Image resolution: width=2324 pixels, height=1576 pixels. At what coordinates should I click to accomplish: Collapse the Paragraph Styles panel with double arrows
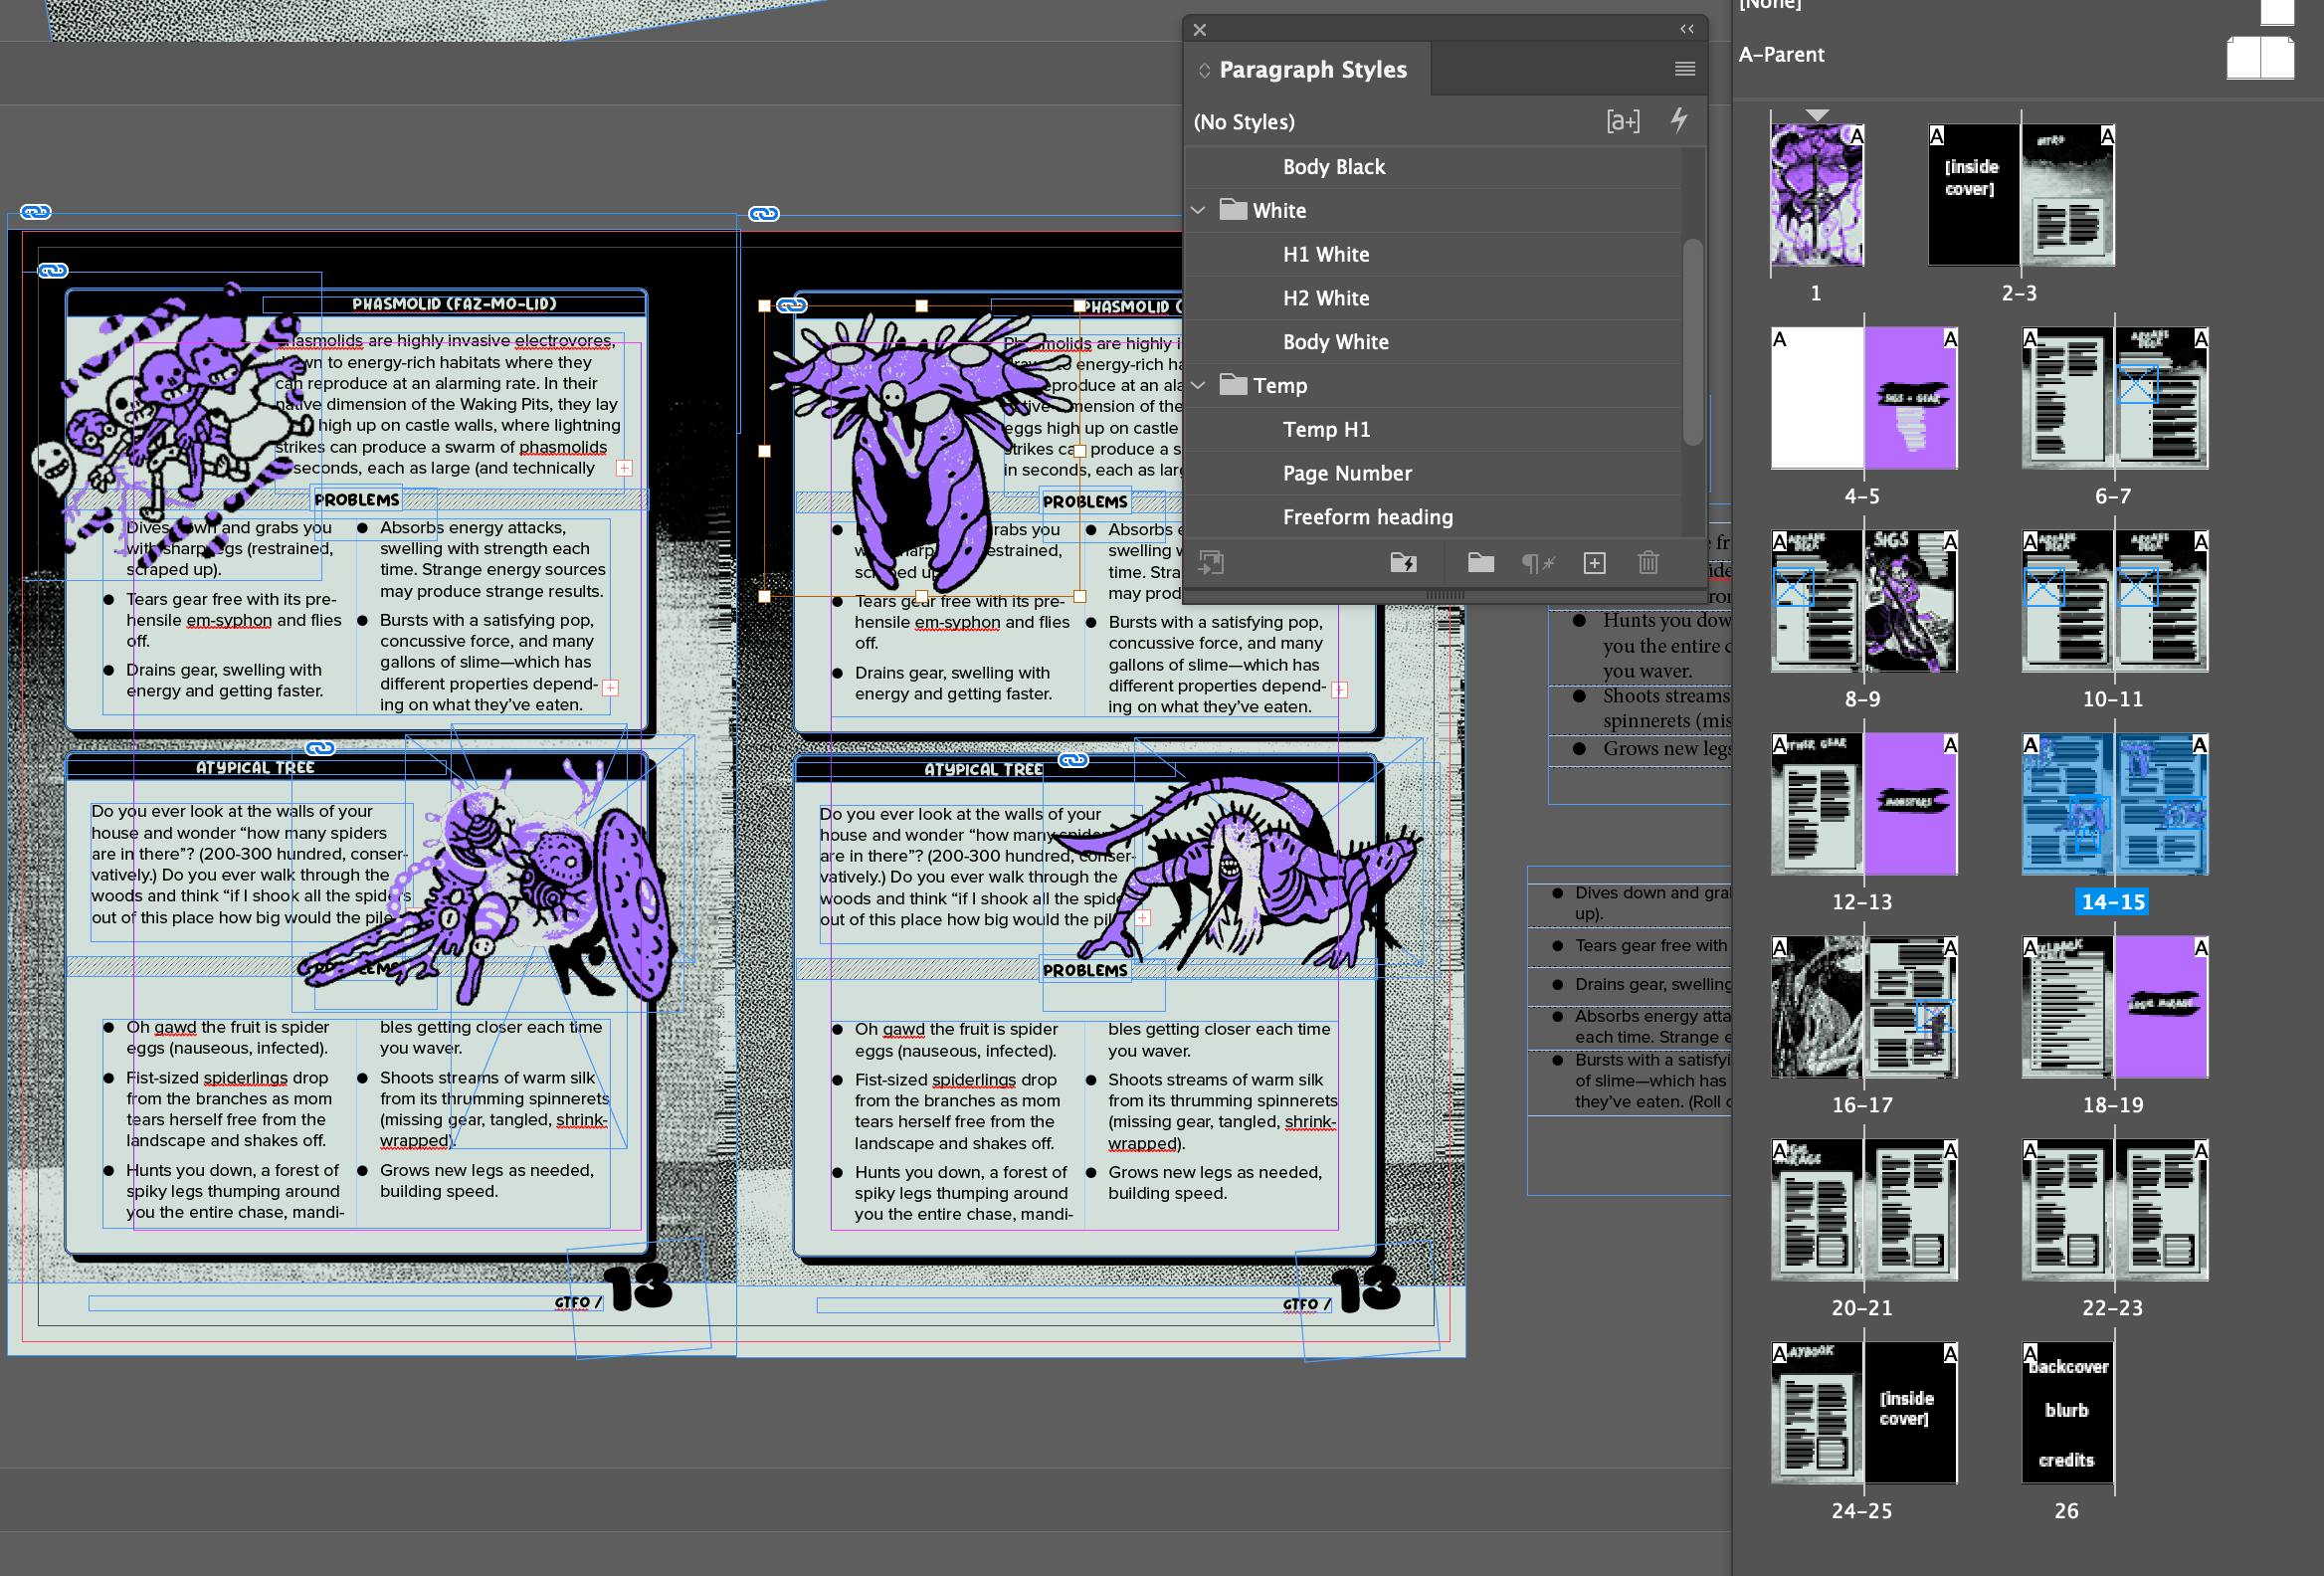coord(1686,29)
